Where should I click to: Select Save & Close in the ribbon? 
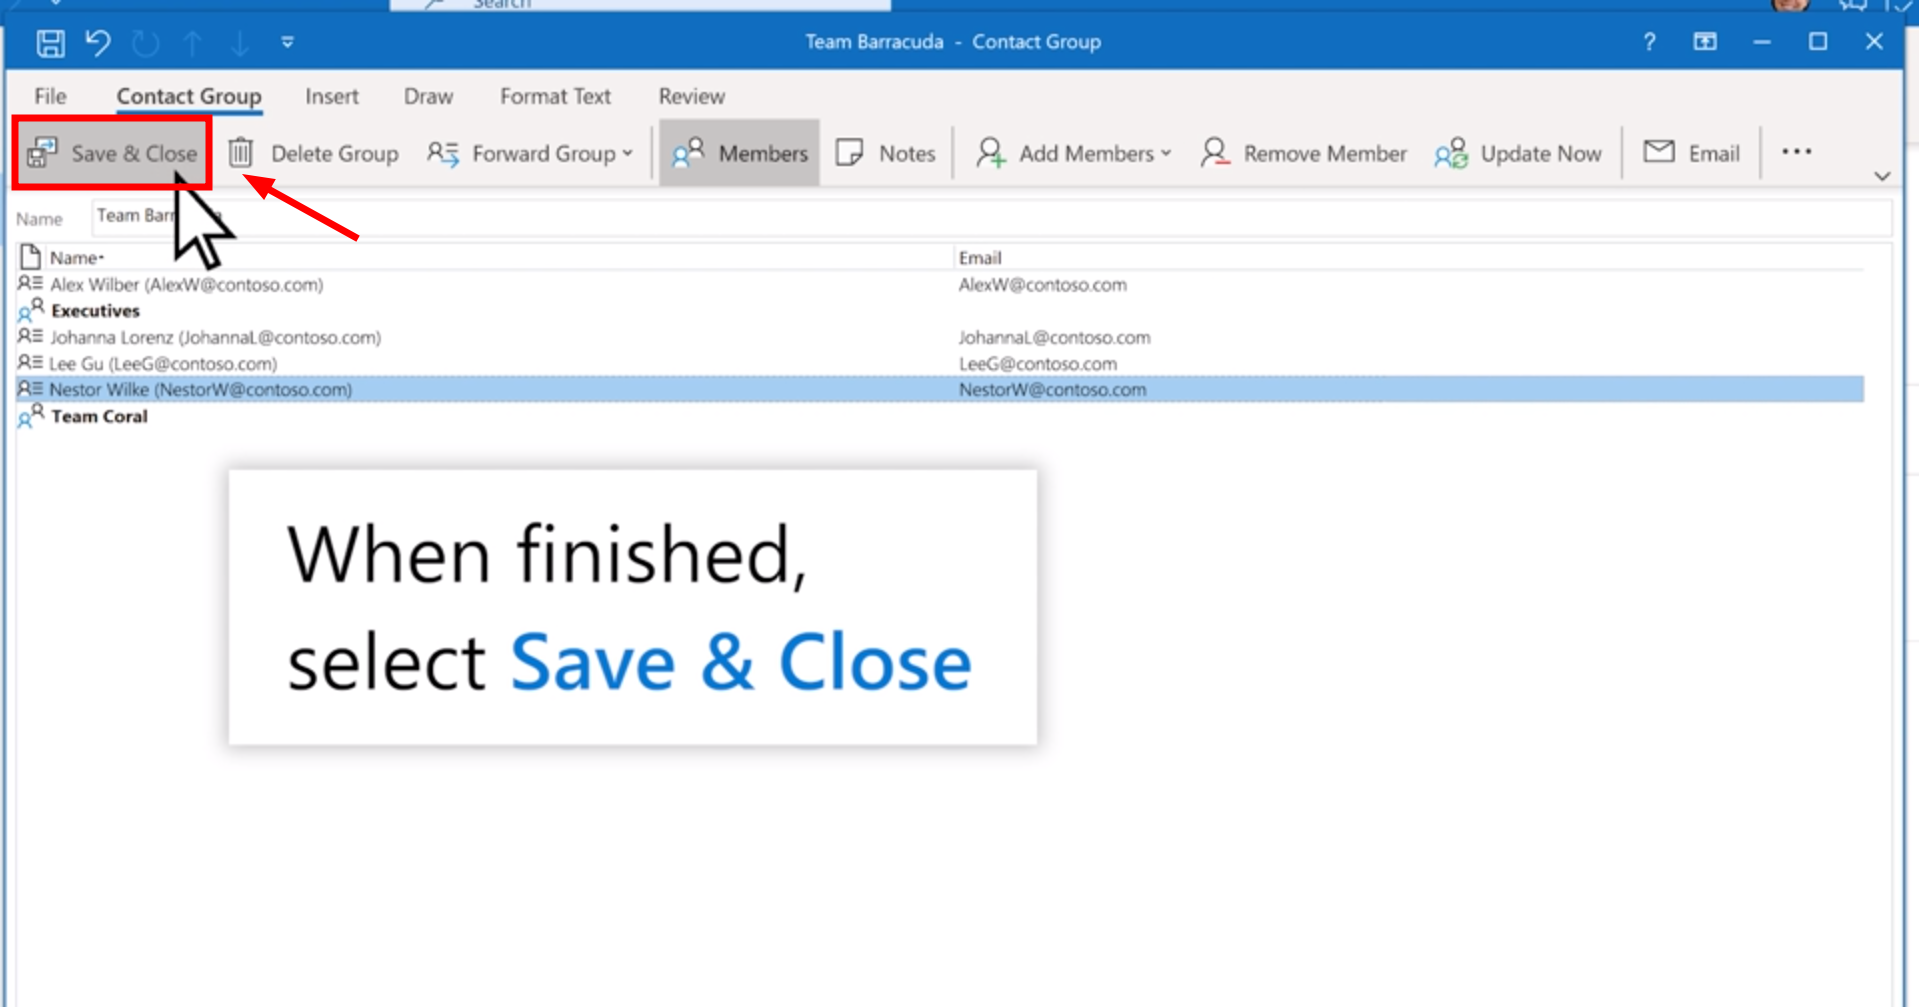pyautogui.click(x=110, y=152)
